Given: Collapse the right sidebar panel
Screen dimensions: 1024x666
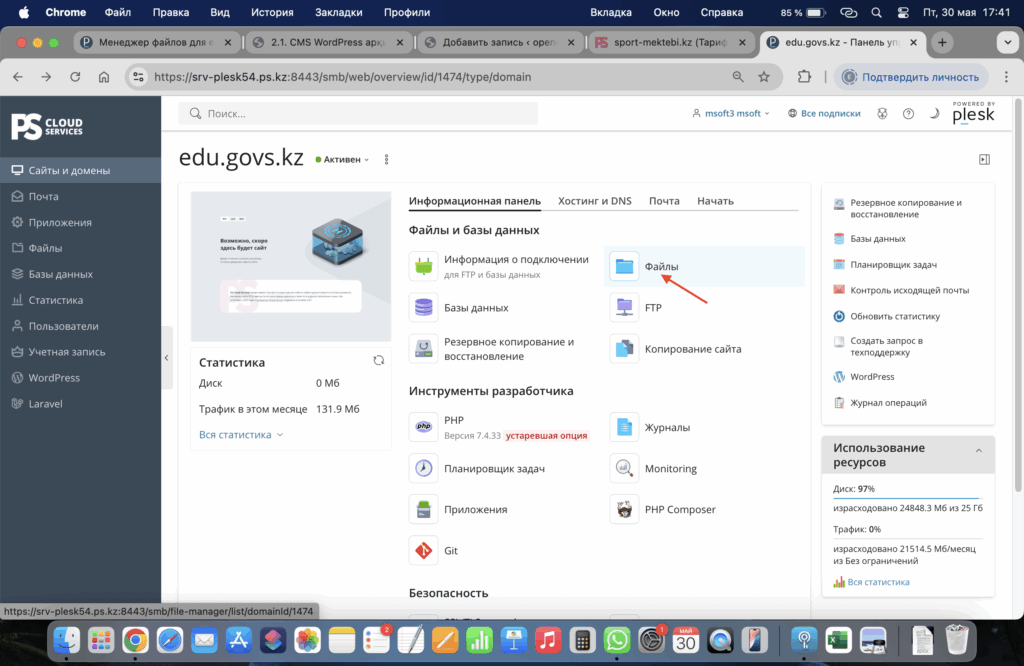Looking at the screenshot, I should tap(984, 159).
